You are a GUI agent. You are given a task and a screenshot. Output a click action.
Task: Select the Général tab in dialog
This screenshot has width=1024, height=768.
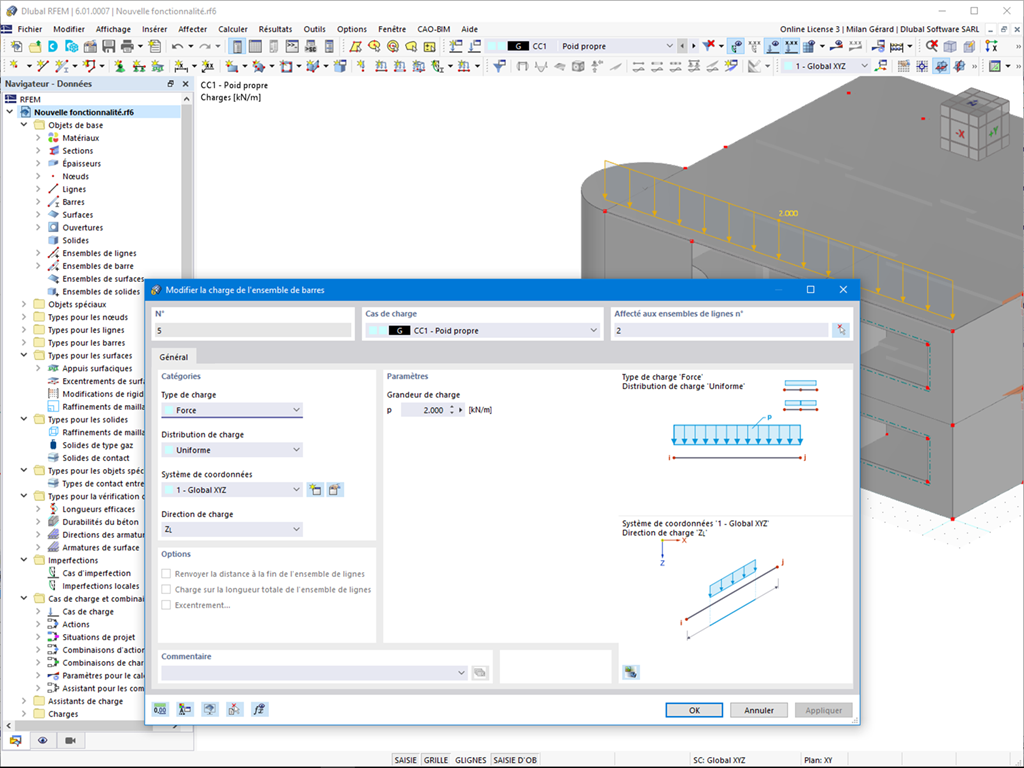tap(174, 357)
